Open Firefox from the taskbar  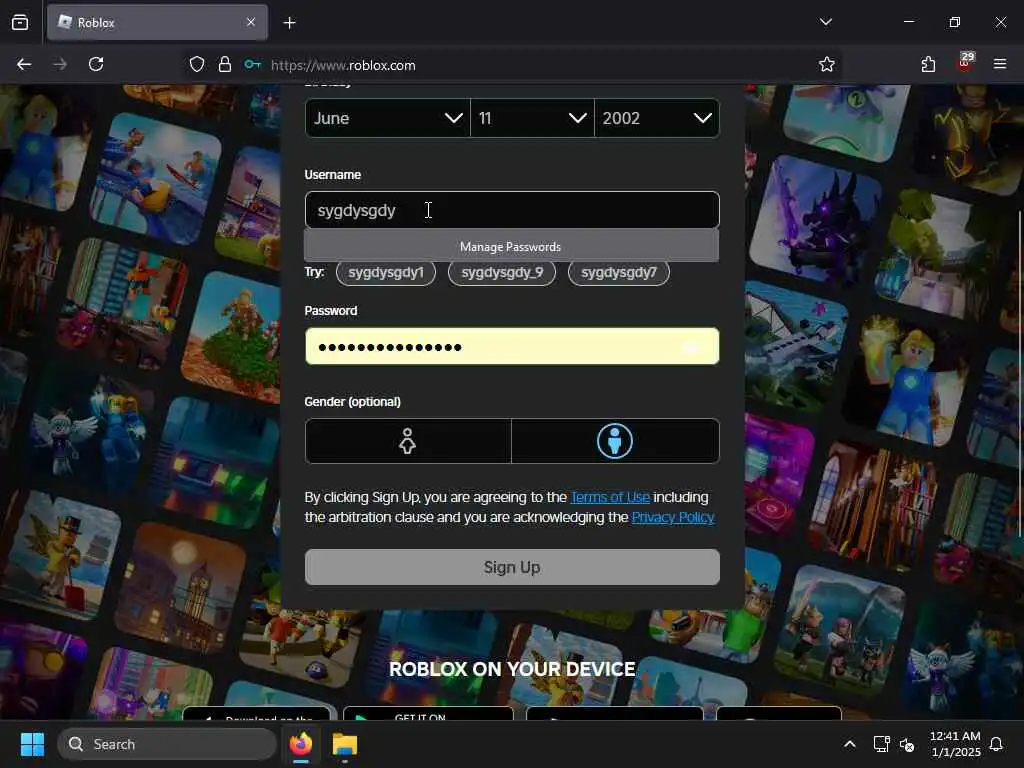coord(300,744)
